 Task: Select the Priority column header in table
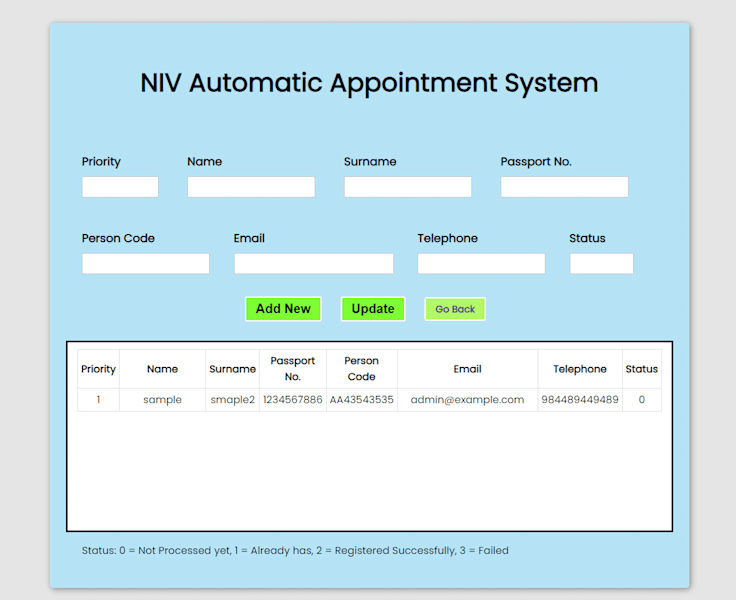[x=99, y=369]
